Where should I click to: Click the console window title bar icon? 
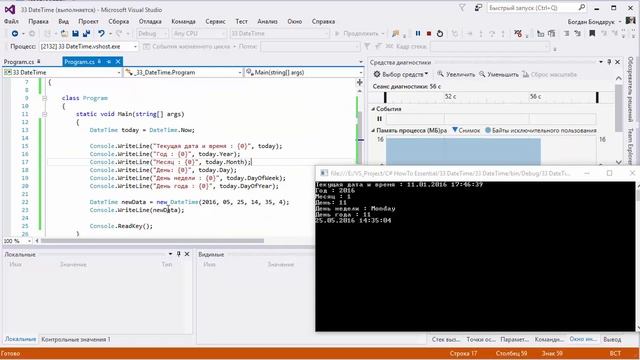pos(324,173)
